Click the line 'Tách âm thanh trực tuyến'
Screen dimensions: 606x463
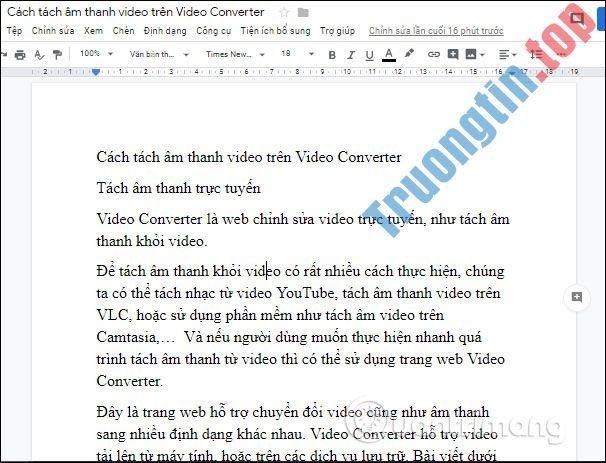[x=179, y=188]
